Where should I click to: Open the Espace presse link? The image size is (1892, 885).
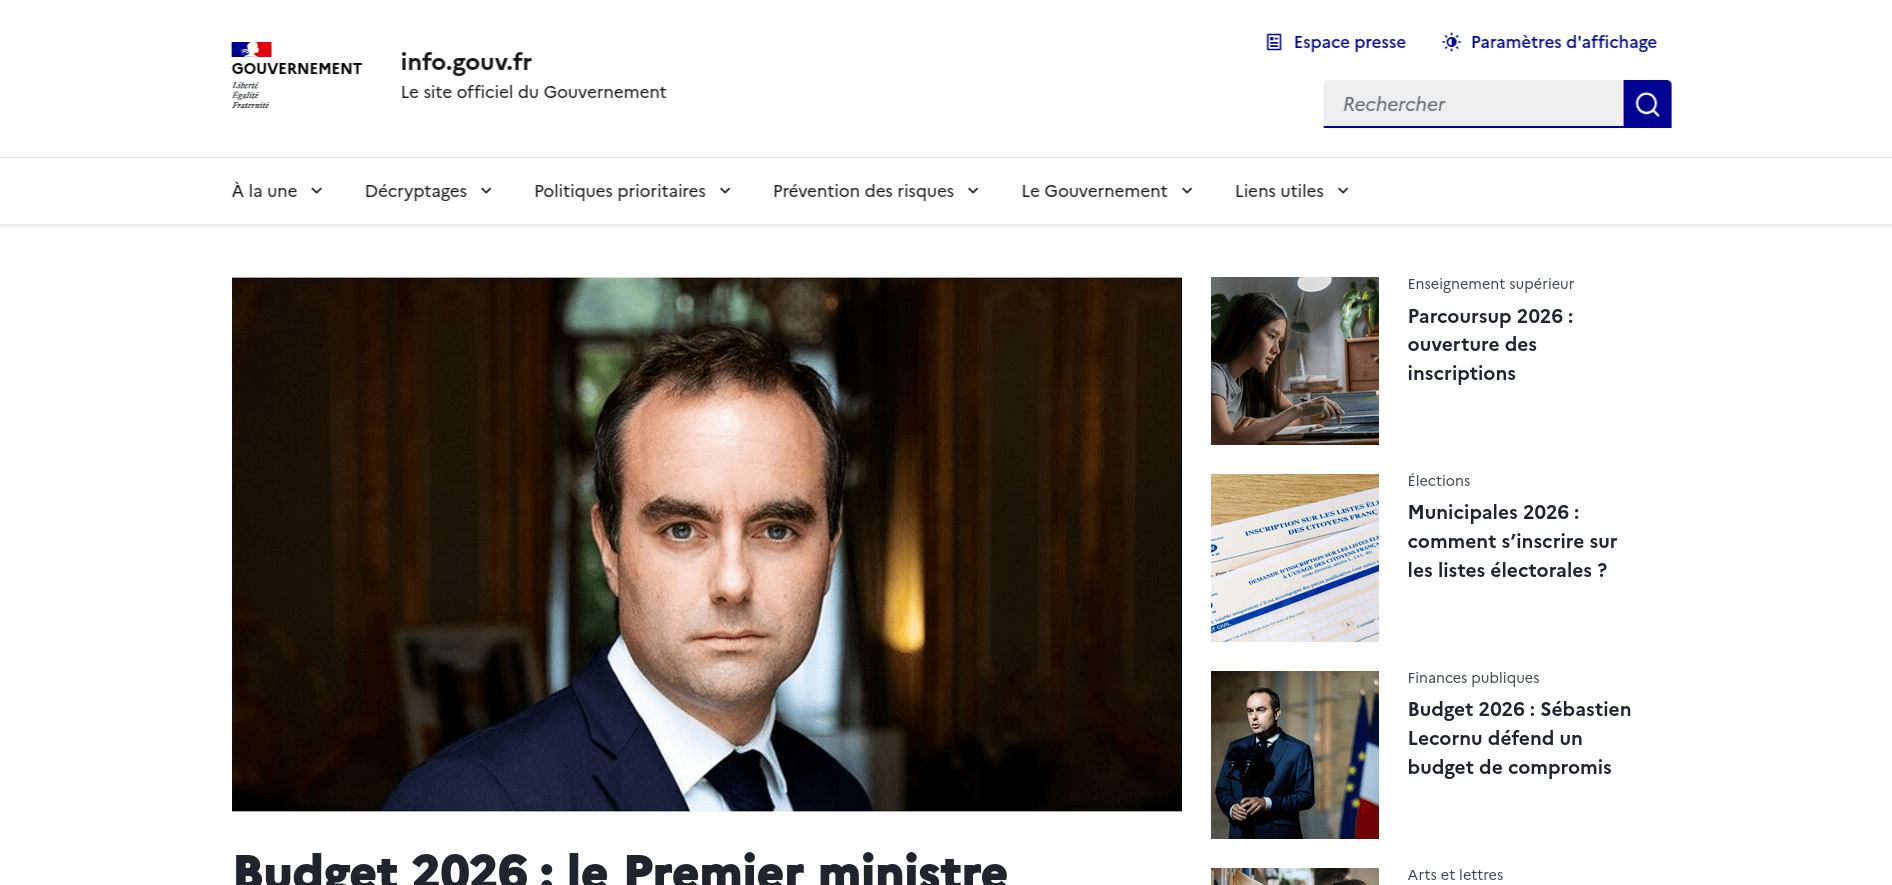pyautogui.click(x=1336, y=42)
